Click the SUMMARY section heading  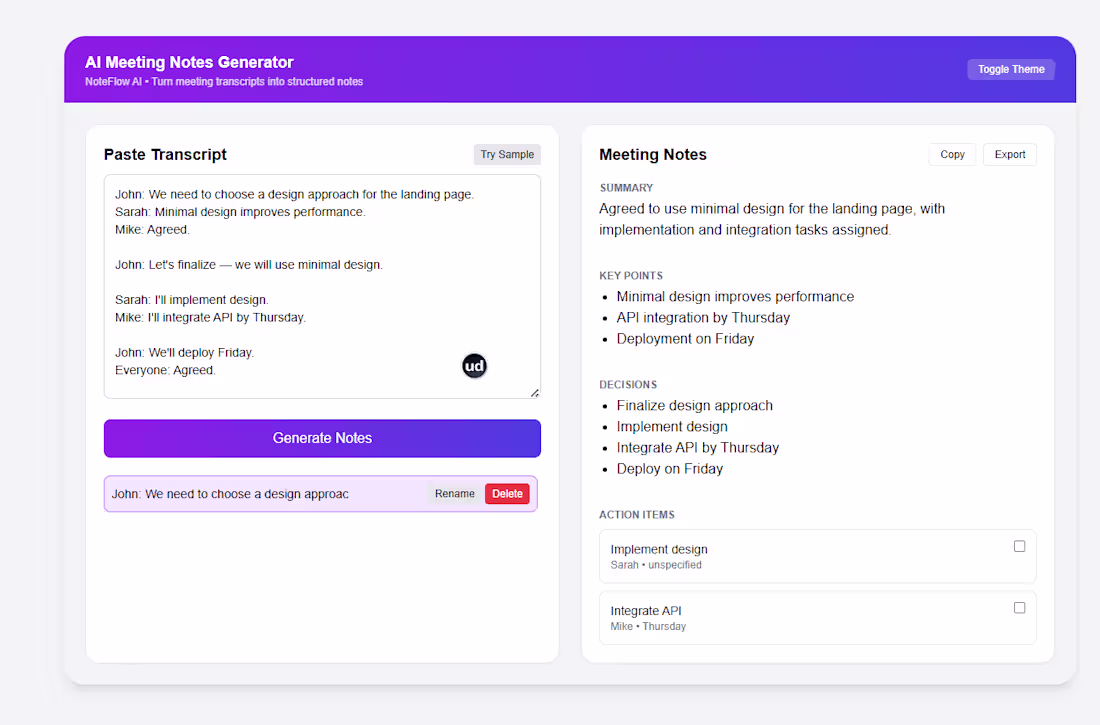626,187
